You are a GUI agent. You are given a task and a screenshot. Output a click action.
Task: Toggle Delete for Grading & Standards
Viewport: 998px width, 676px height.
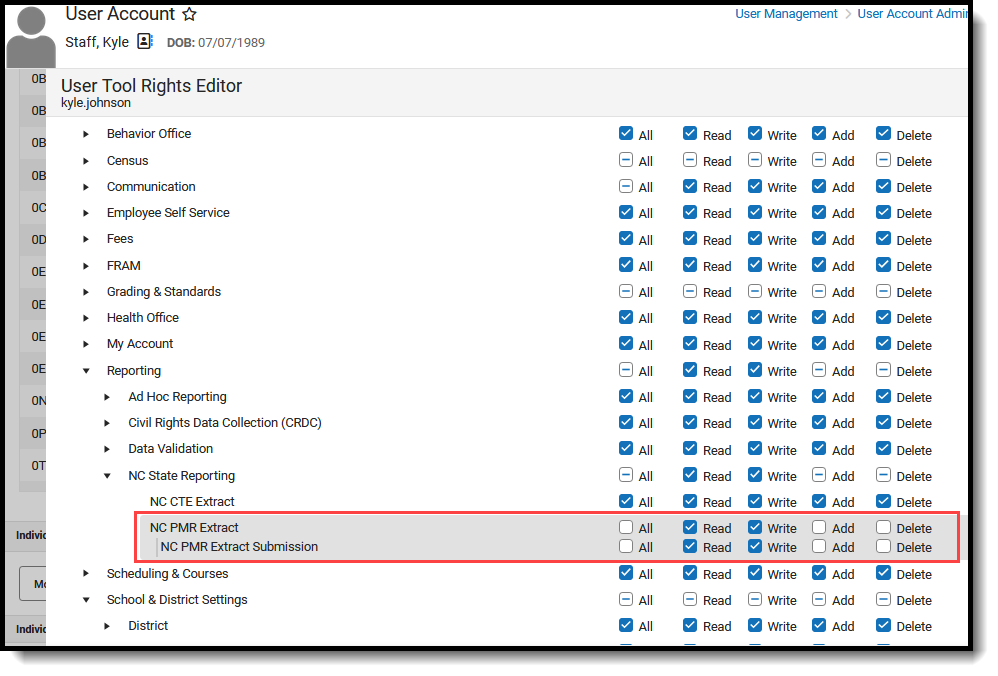coord(883,291)
